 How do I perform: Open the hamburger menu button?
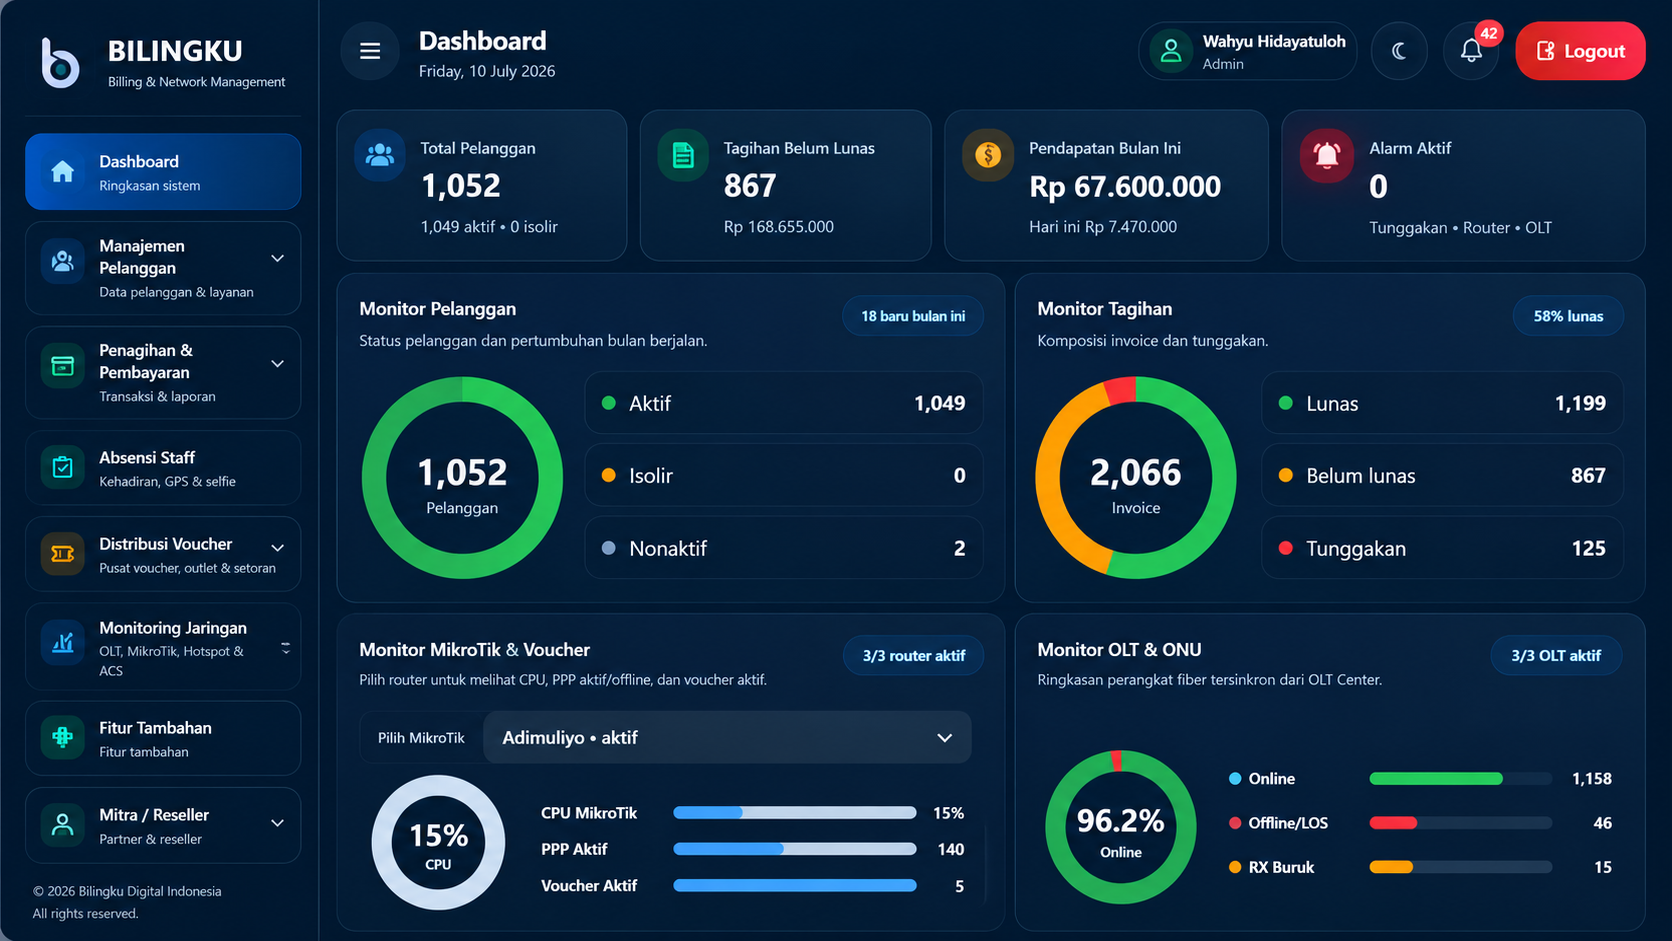point(370,51)
